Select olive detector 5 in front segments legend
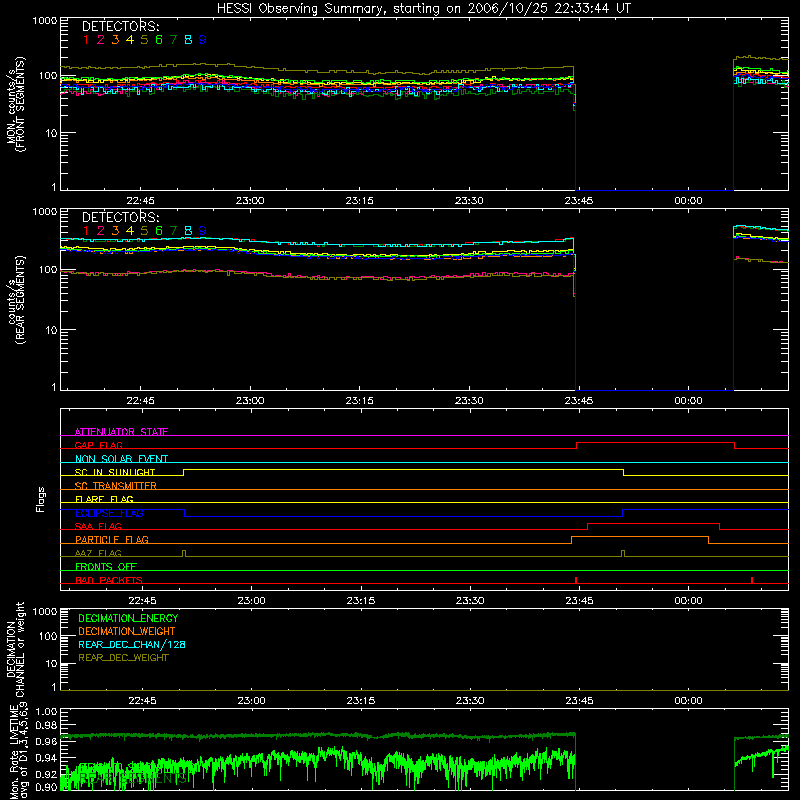 [144, 40]
